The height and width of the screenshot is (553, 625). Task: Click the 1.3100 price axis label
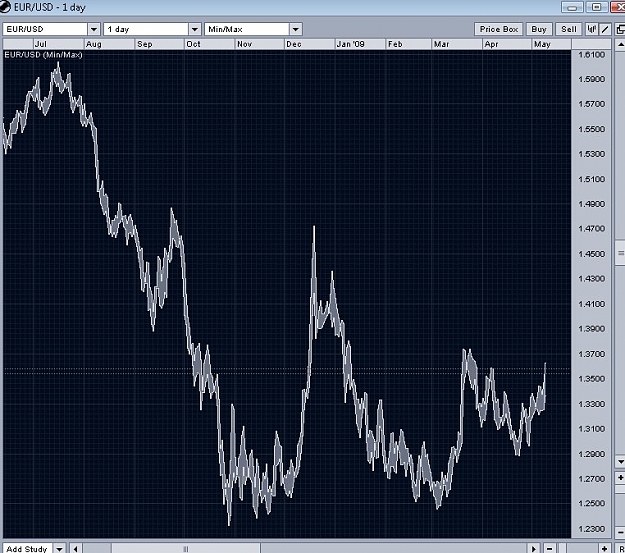pyautogui.click(x=592, y=429)
